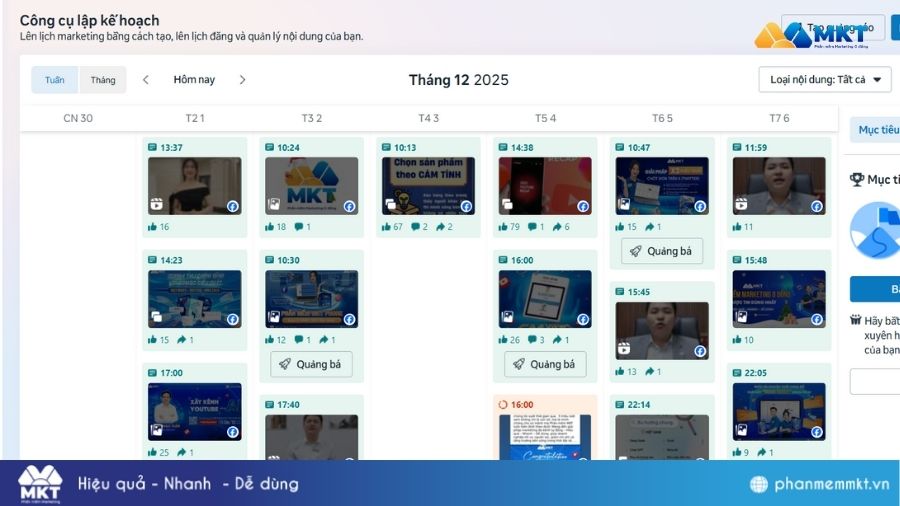The height and width of the screenshot is (506, 900).
Task: Open the scheduled 16:00 post with orange clock
Action: (x=545, y=437)
